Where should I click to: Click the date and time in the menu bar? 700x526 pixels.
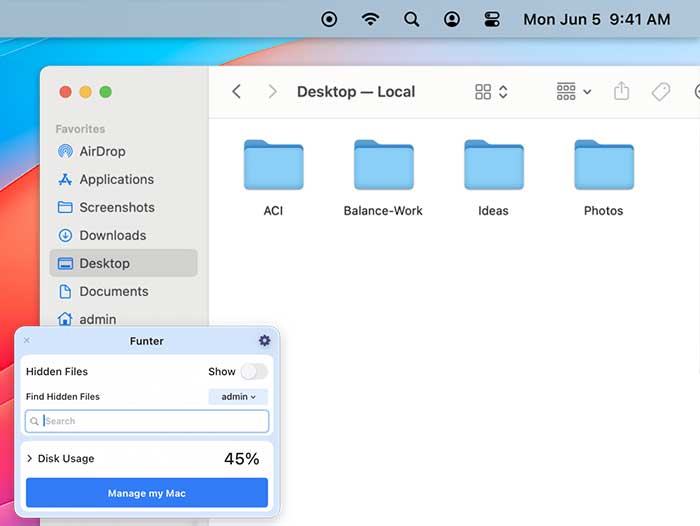597,19
